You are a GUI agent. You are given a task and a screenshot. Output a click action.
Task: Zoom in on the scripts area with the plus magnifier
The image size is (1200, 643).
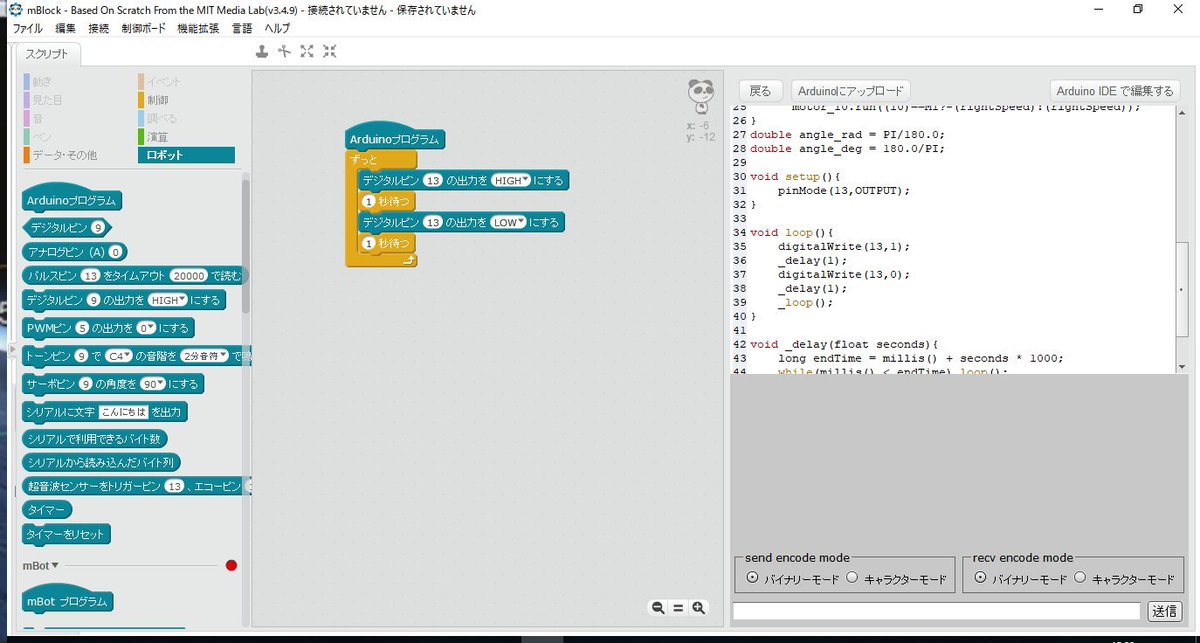click(x=698, y=607)
